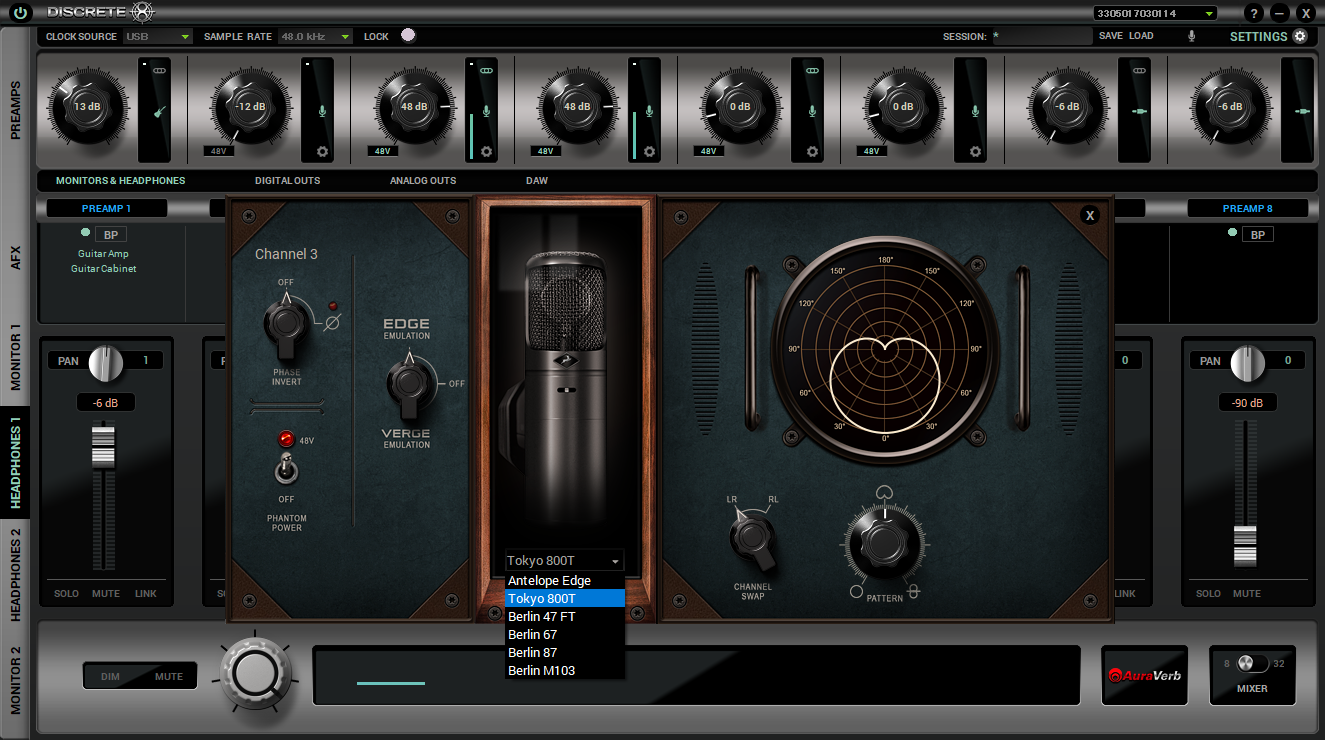1325x740 pixels.
Task: Mute the monitor output next to DIM
Action: [x=169, y=676]
